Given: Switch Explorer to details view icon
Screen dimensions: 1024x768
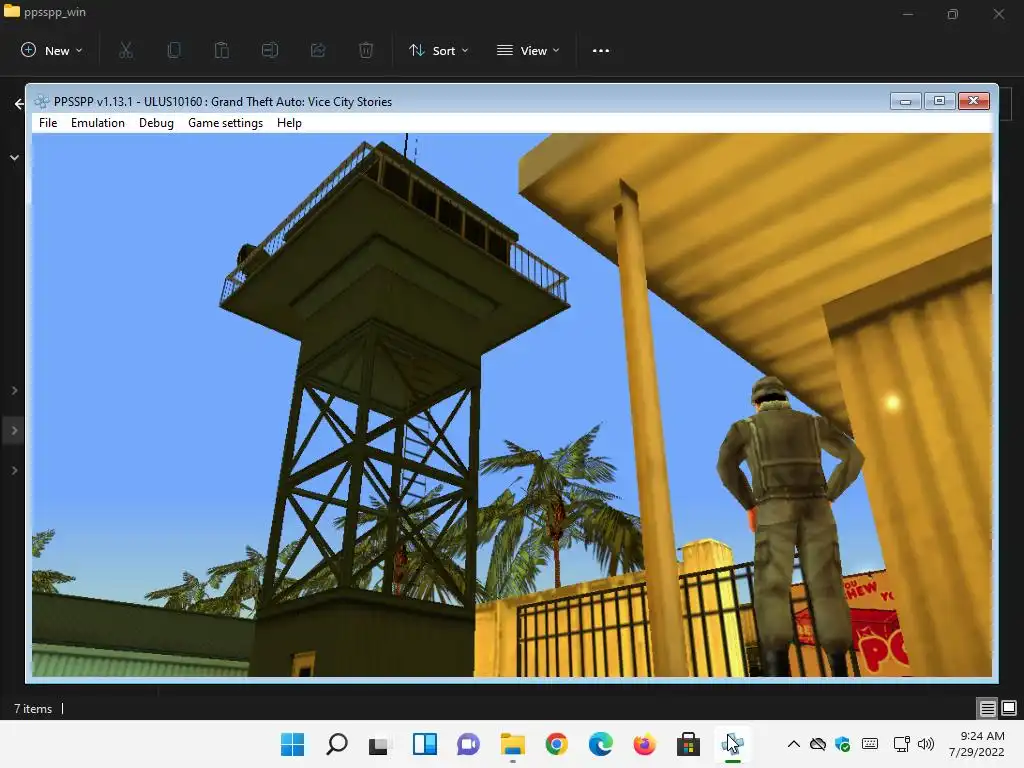Looking at the screenshot, I should pos(987,708).
